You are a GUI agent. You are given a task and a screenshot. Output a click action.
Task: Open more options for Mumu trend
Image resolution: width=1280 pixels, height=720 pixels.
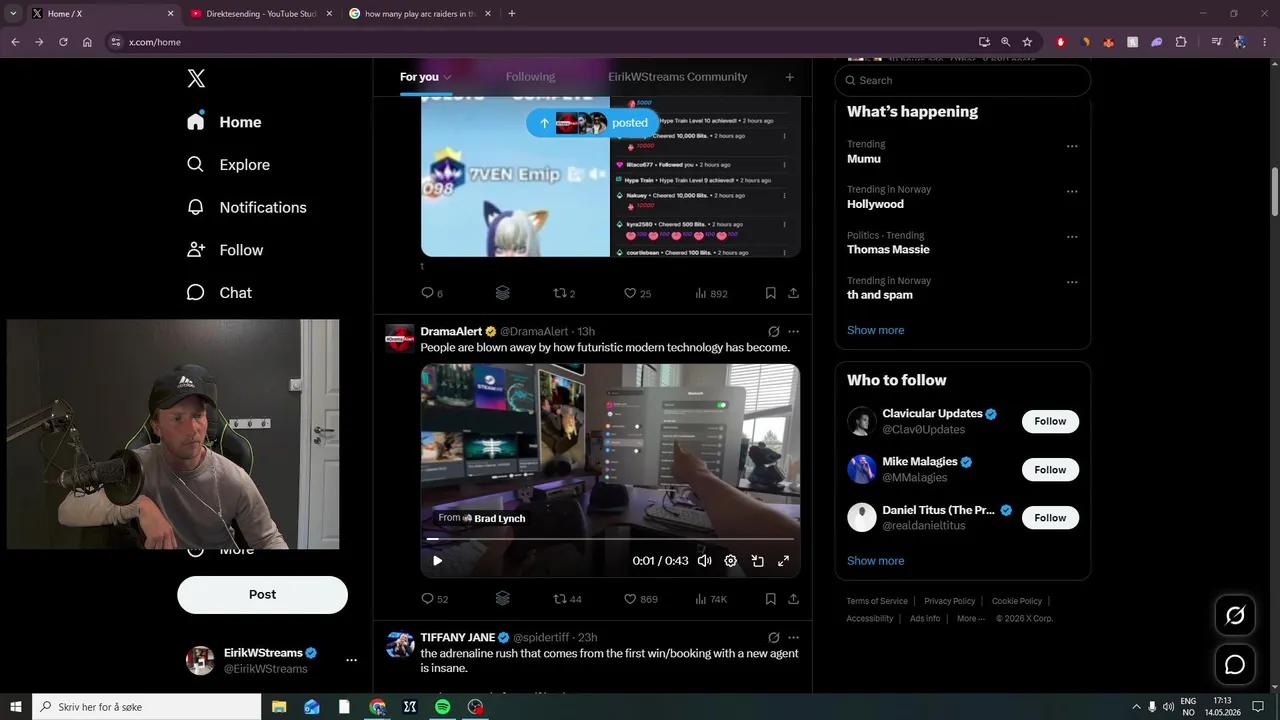1071,146
